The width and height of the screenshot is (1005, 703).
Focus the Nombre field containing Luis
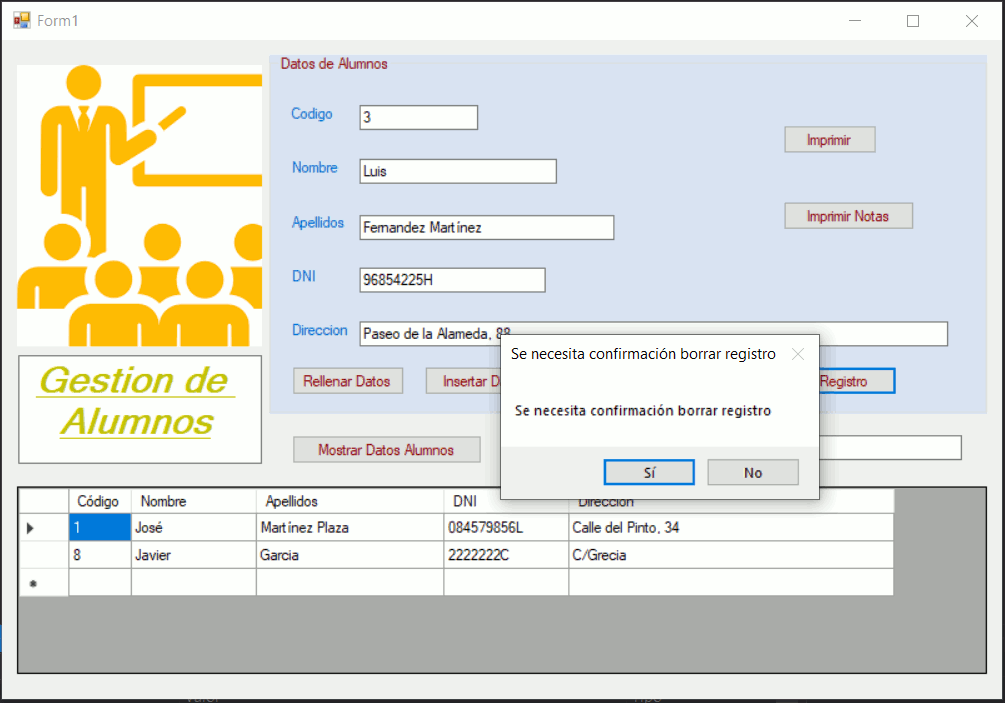[x=458, y=171]
